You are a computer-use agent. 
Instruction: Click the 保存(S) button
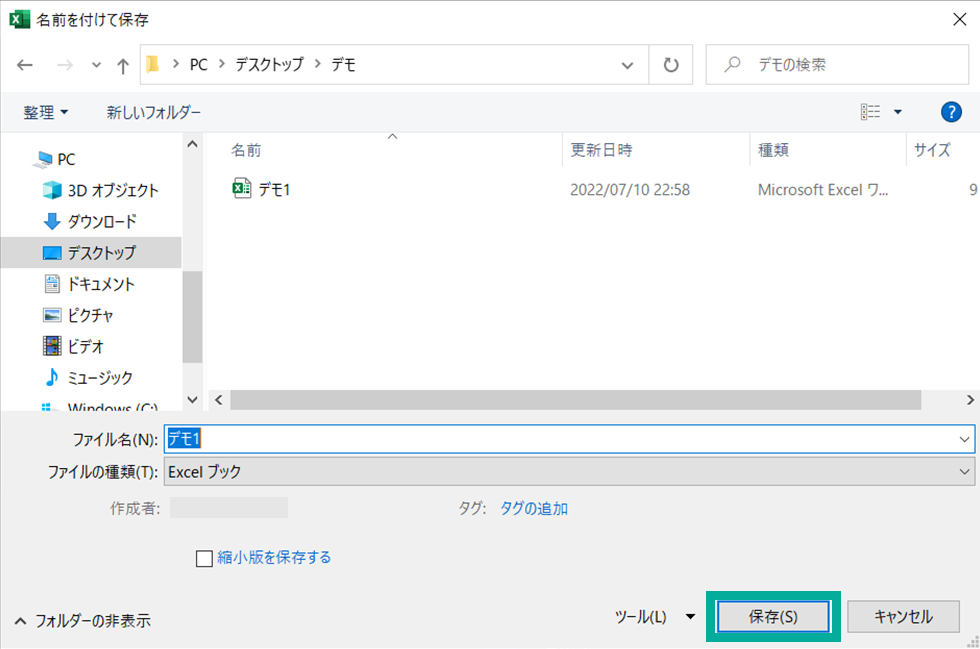(774, 617)
